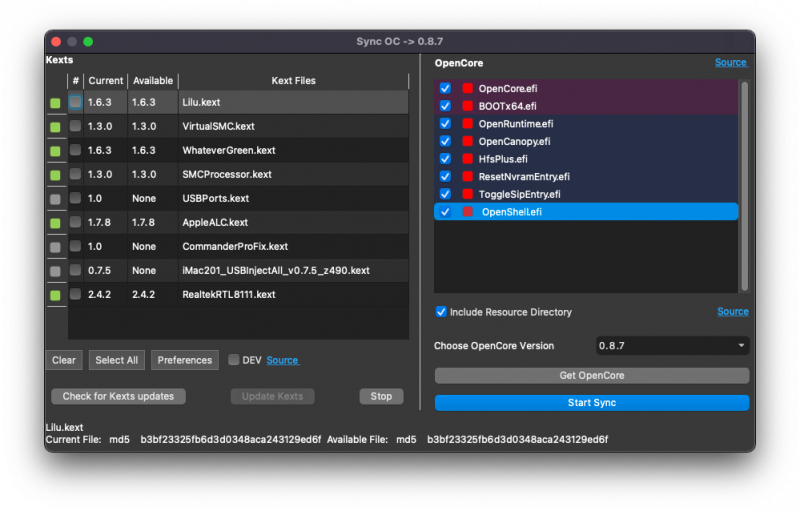Click the red status square next to OpenRuntime.efi
The height and width of the screenshot is (511, 800).
[x=467, y=123]
